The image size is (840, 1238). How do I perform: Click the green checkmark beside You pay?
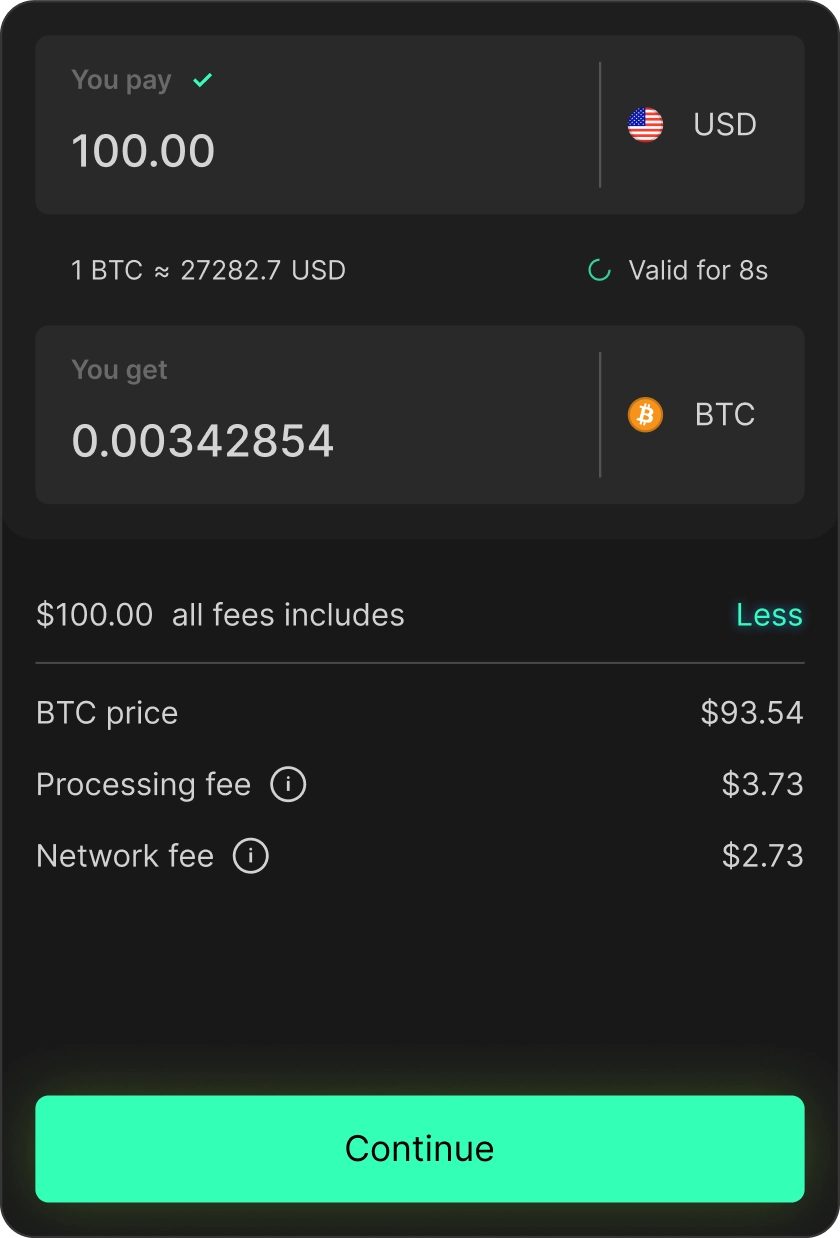(x=203, y=80)
